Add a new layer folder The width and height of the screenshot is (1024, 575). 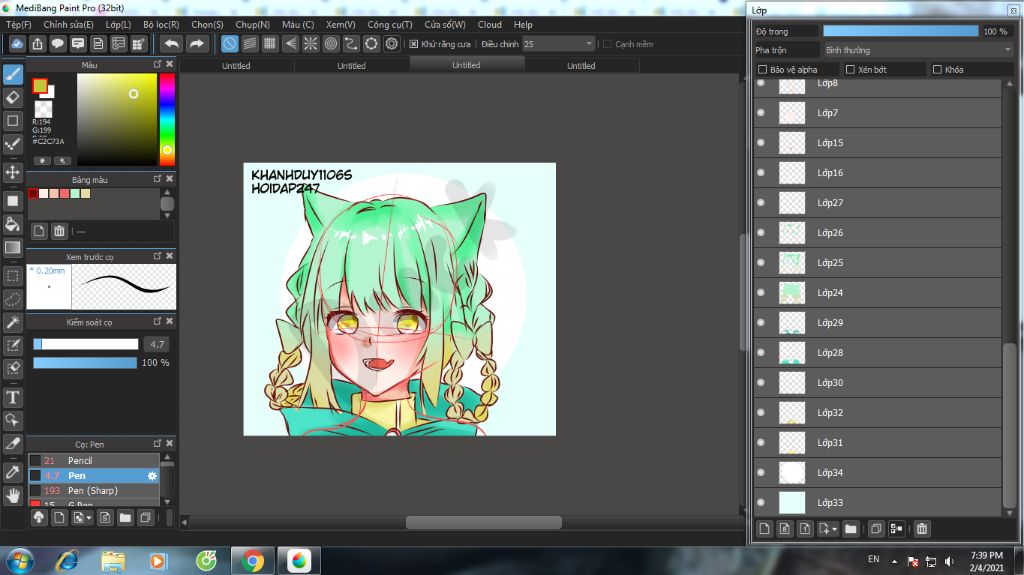[x=850, y=529]
